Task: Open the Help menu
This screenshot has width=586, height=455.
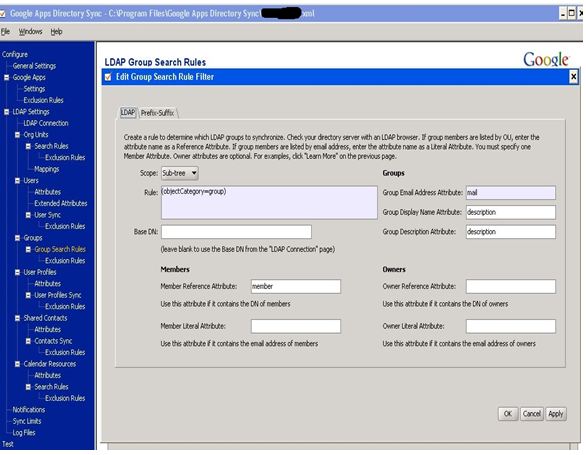Action: (x=56, y=32)
